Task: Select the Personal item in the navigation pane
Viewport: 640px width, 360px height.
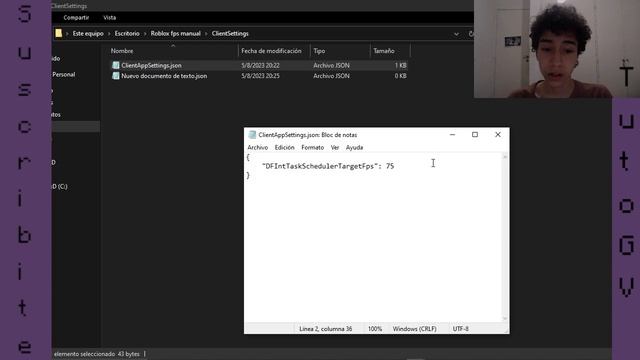Action: pyautogui.click(x=64, y=74)
